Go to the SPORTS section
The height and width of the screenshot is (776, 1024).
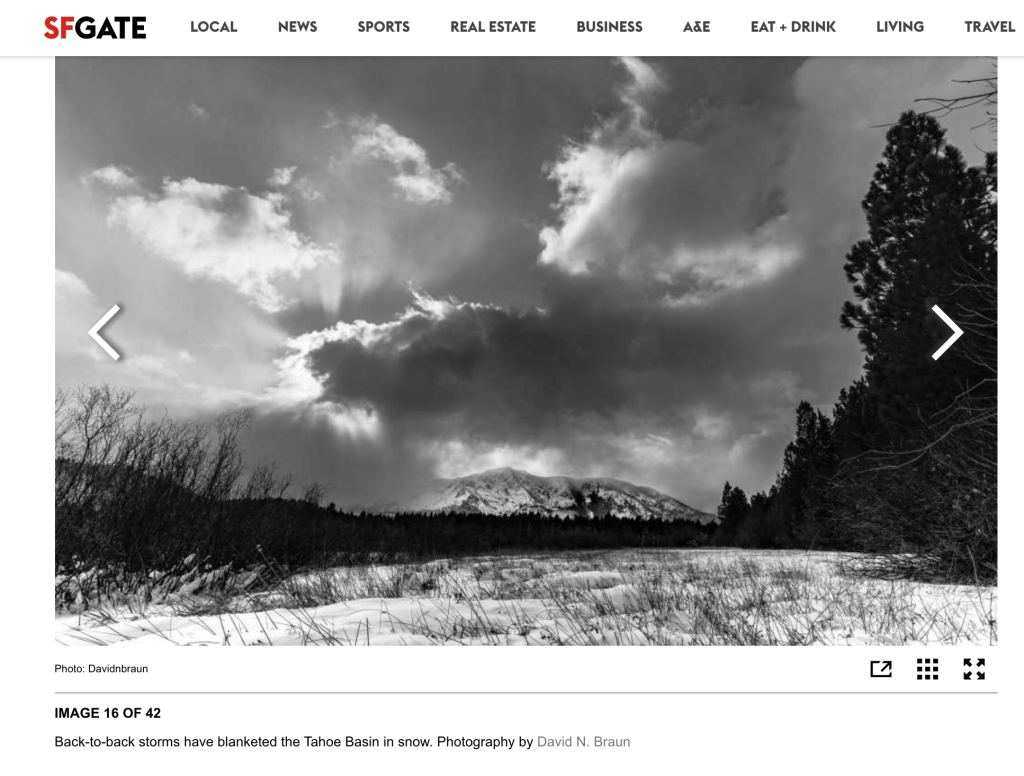pyautogui.click(x=383, y=27)
